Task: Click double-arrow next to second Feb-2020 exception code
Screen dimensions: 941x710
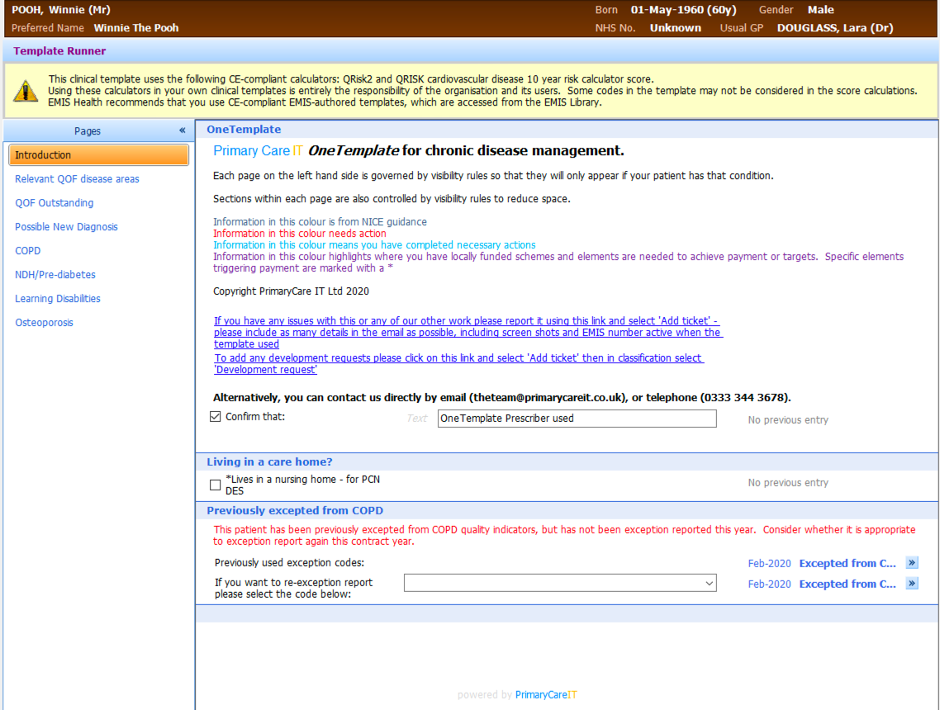Action: tap(911, 583)
